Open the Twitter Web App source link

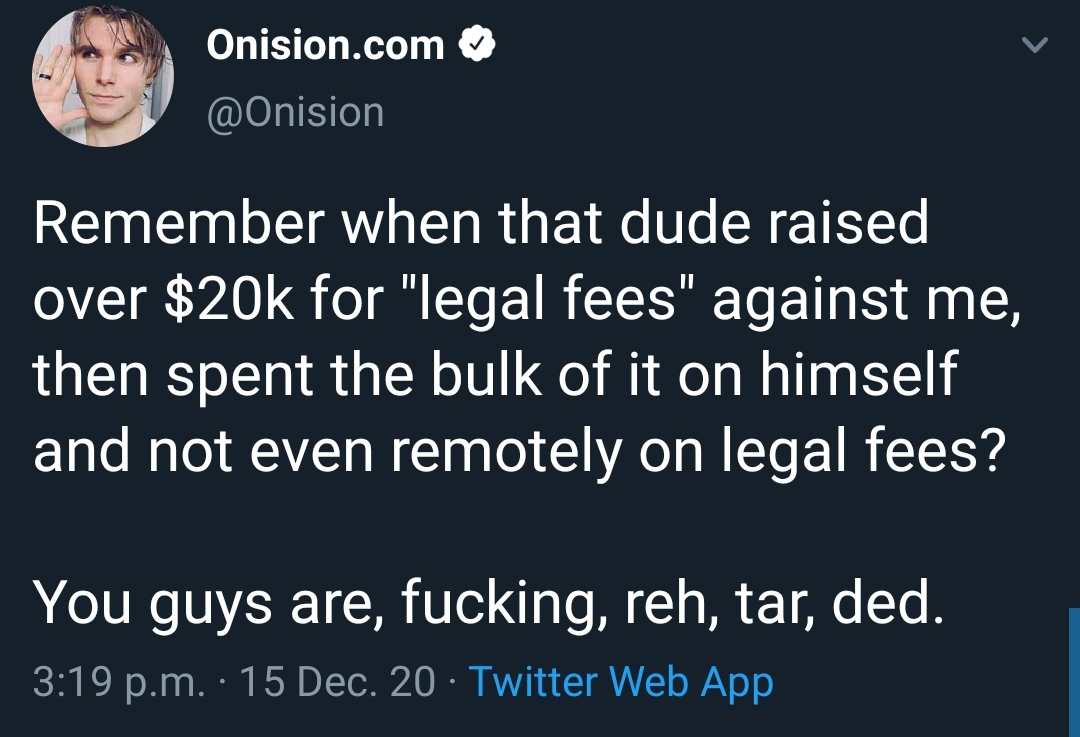point(621,682)
